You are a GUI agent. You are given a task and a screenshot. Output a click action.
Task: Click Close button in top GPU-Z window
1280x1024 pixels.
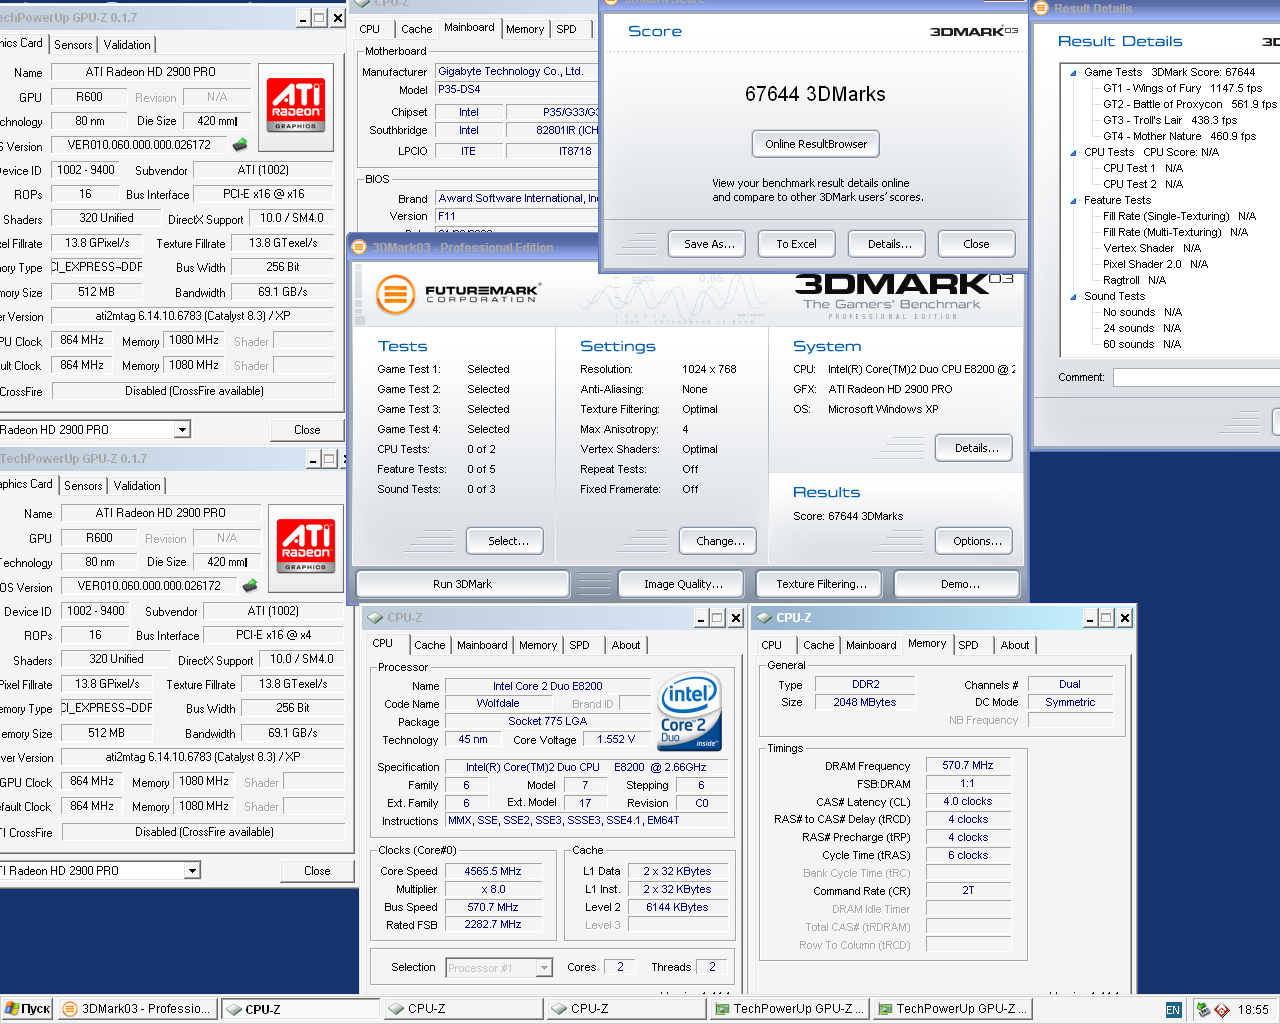(307, 430)
